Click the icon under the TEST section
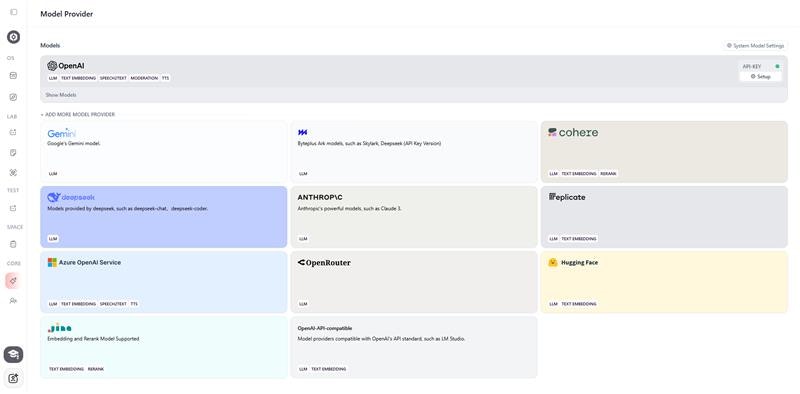The height and width of the screenshot is (394, 800). coord(14,208)
